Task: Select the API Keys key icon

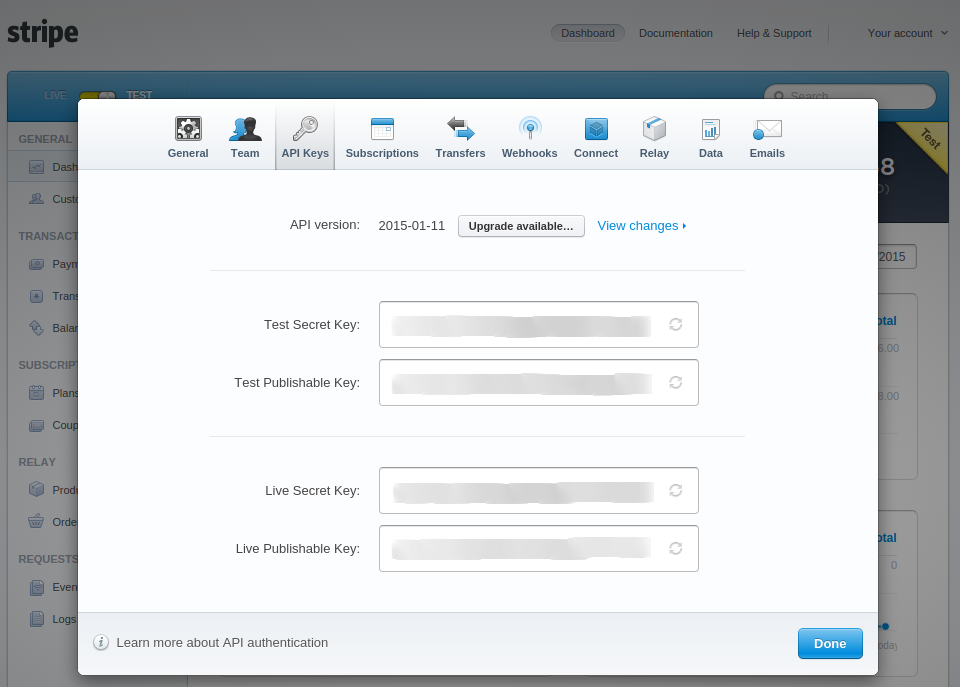Action: (305, 129)
